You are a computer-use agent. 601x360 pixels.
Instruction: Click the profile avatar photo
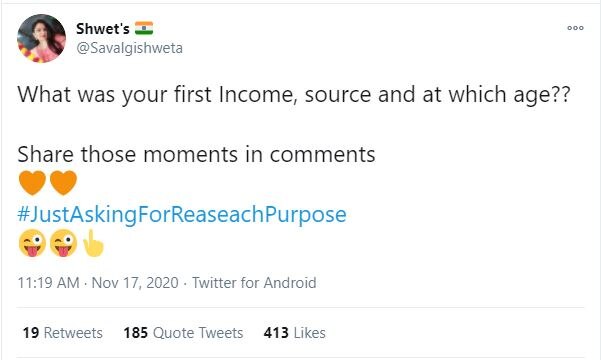[x=41, y=38]
